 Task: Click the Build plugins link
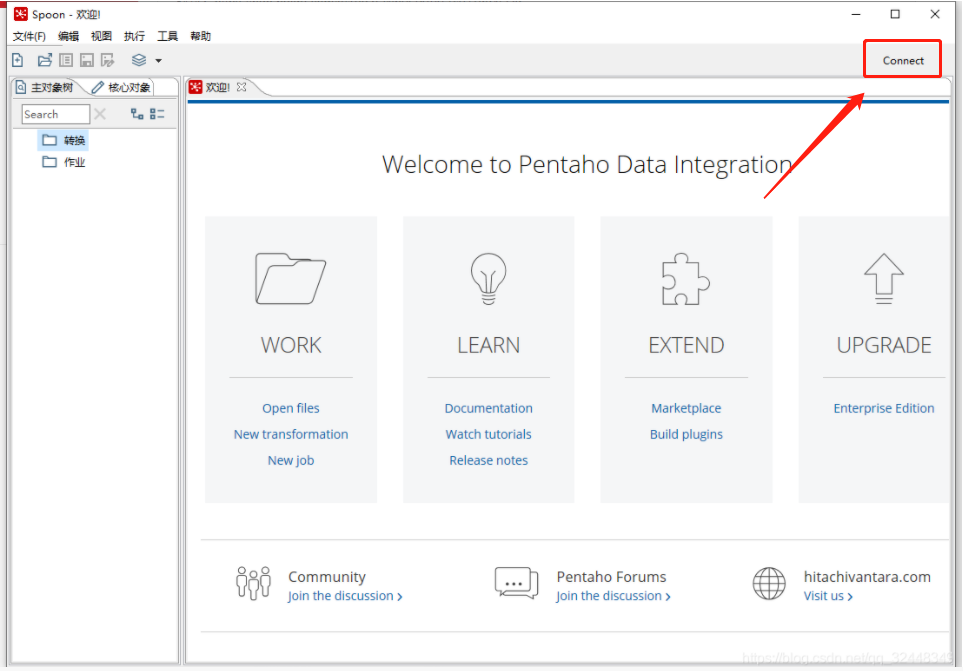[686, 434]
